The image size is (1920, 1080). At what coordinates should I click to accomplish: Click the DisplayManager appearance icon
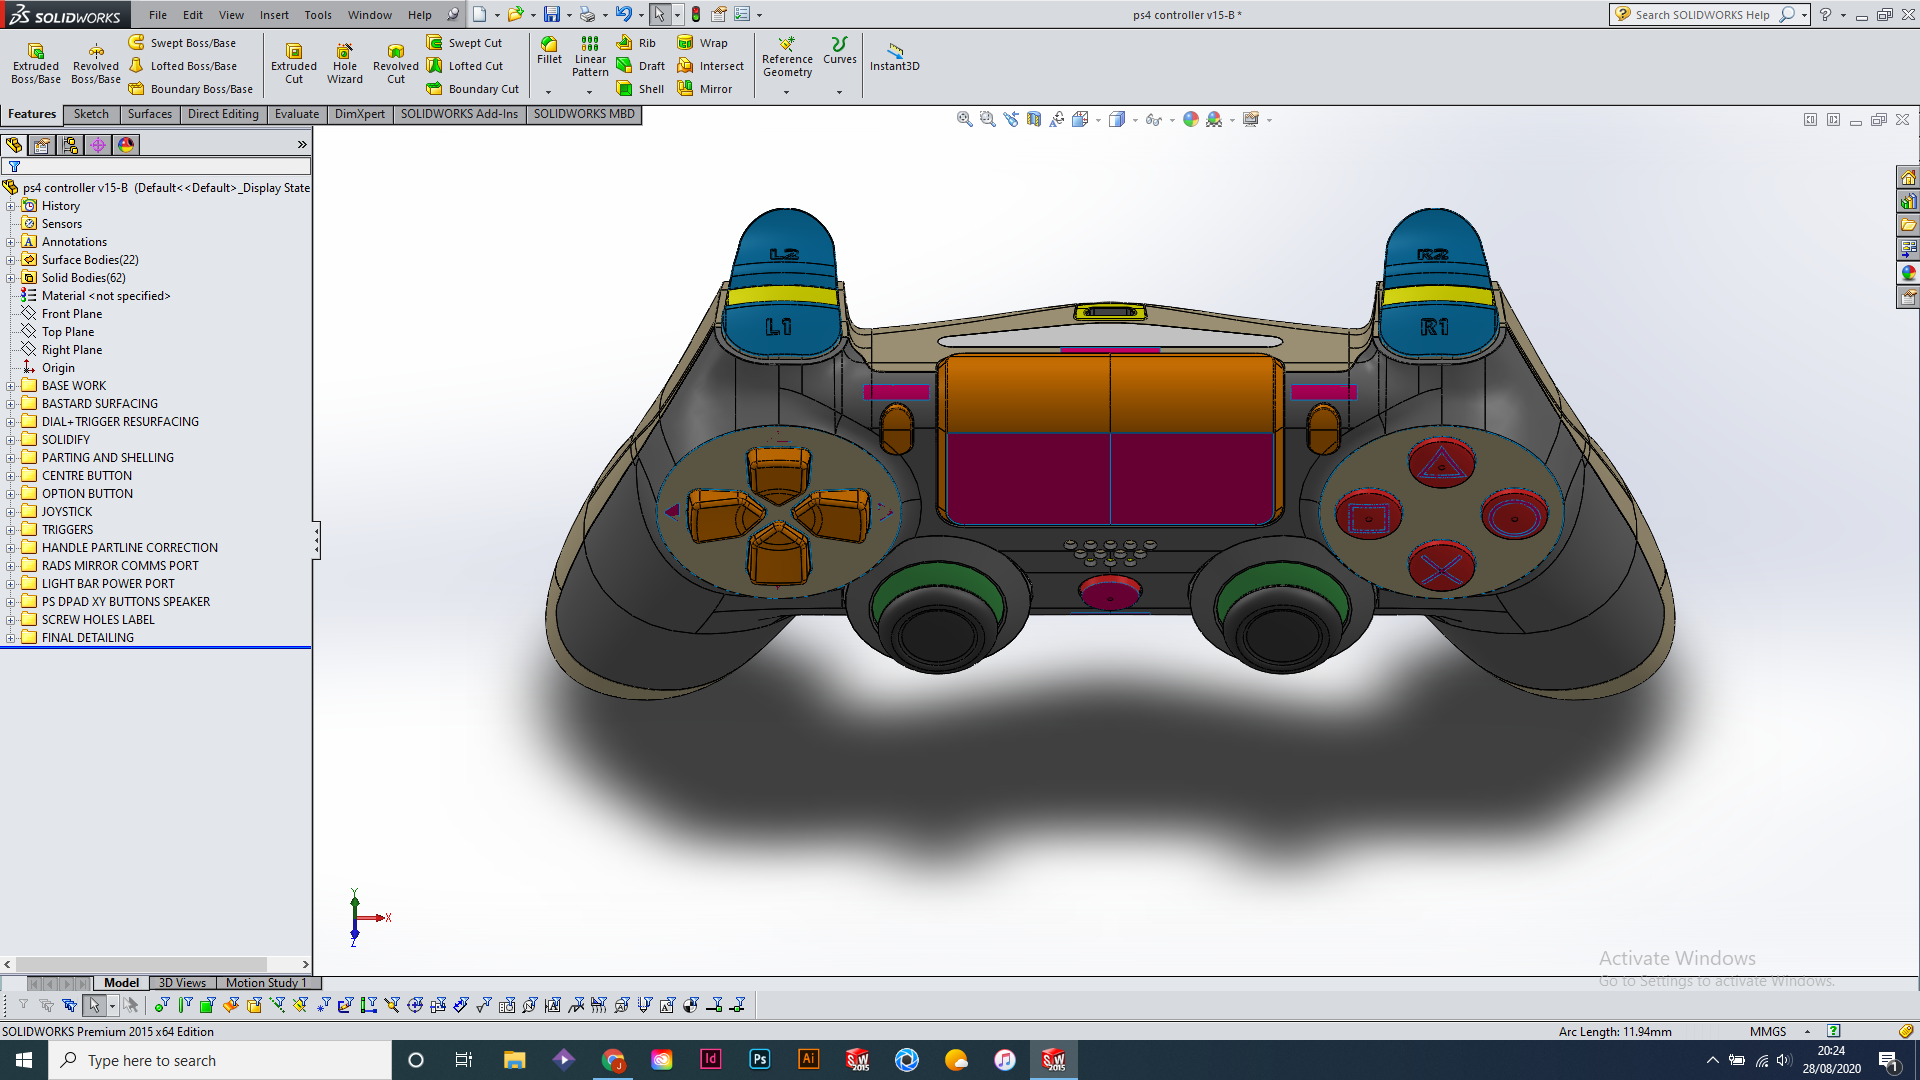pyautogui.click(x=126, y=145)
